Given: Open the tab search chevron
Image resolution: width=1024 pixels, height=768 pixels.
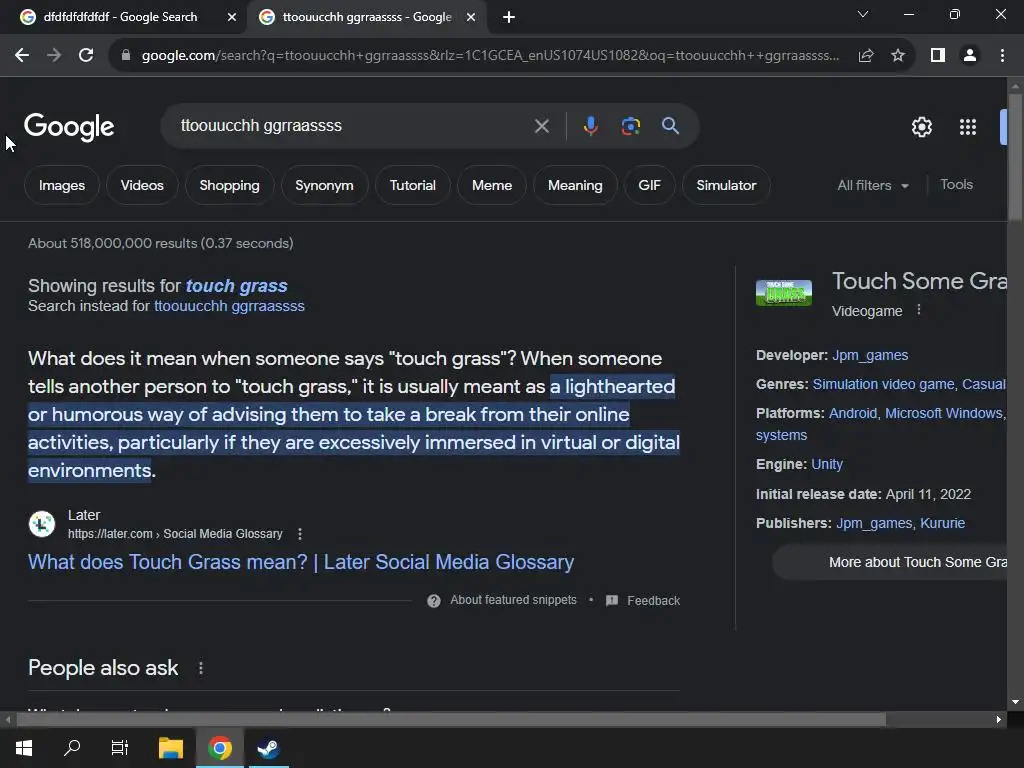Looking at the screenshot, I should click(862, 14).
